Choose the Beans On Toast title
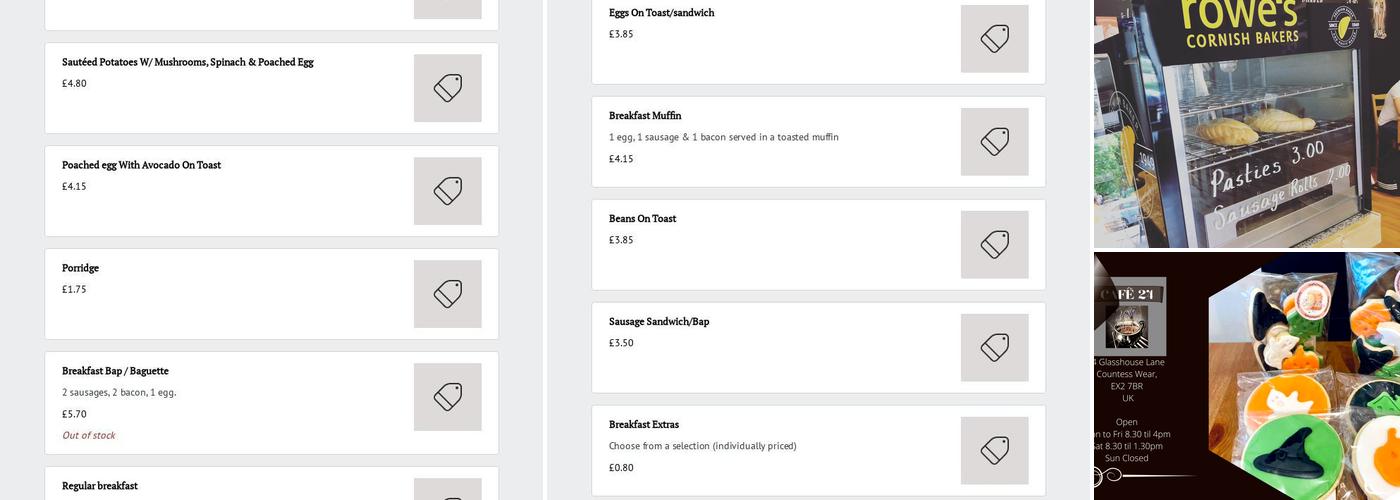The height and width of the screenshot is (500, 1400). coord(642,219)
